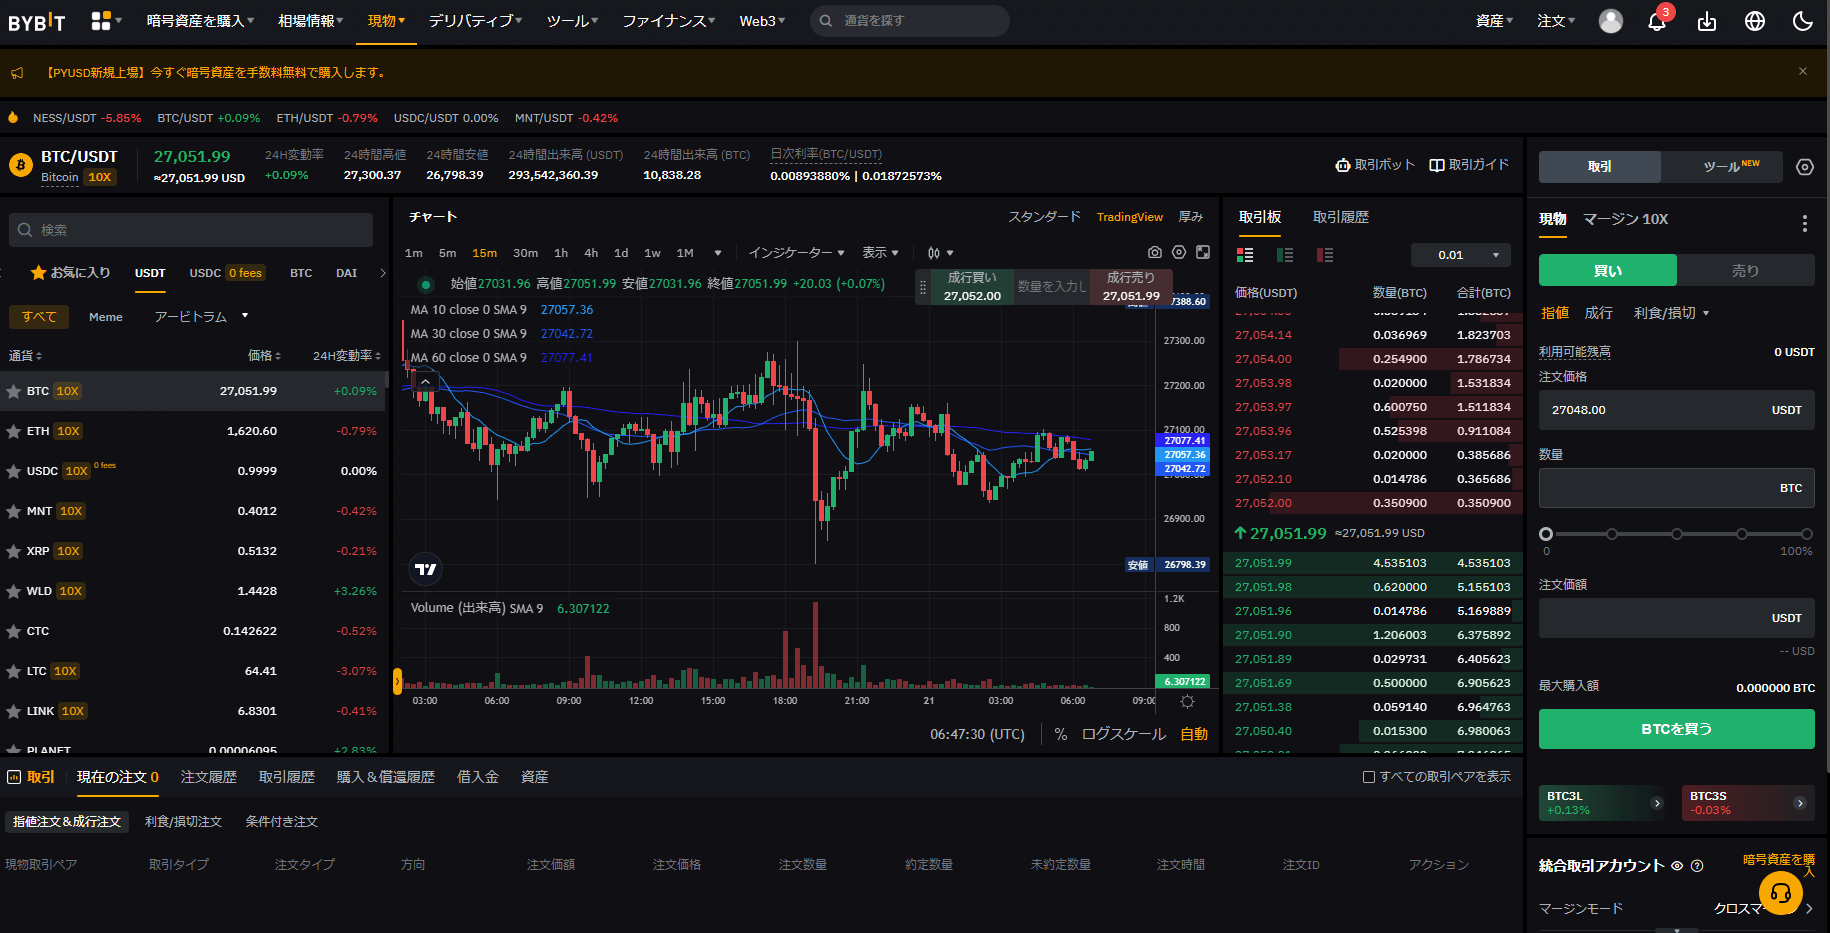Open the apps grid menu icon
1830x933 pixels.
pyautogui.click(x=101, y=20)
